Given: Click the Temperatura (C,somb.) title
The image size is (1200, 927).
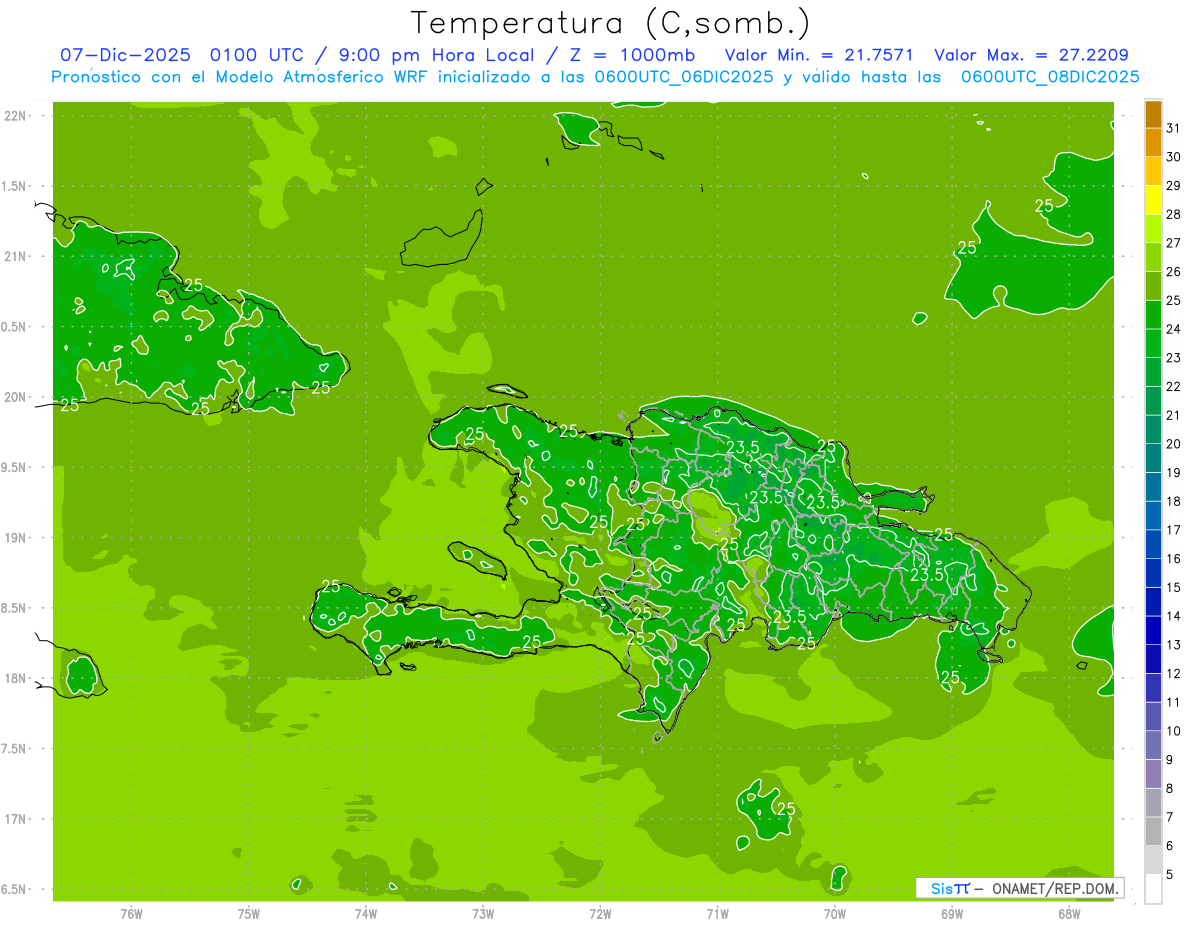Looking at the screenshot, I should [x=611, y=23].
